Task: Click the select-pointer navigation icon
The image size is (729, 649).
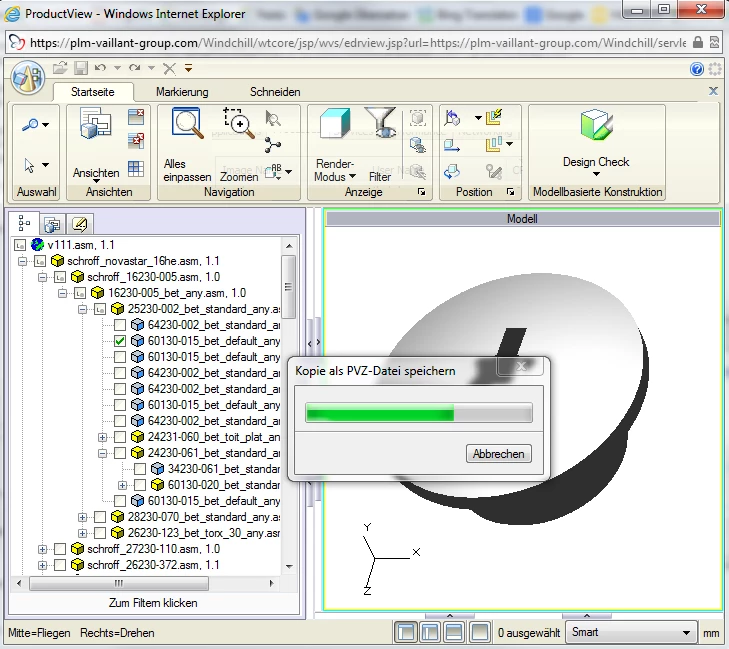Action: 273,119
